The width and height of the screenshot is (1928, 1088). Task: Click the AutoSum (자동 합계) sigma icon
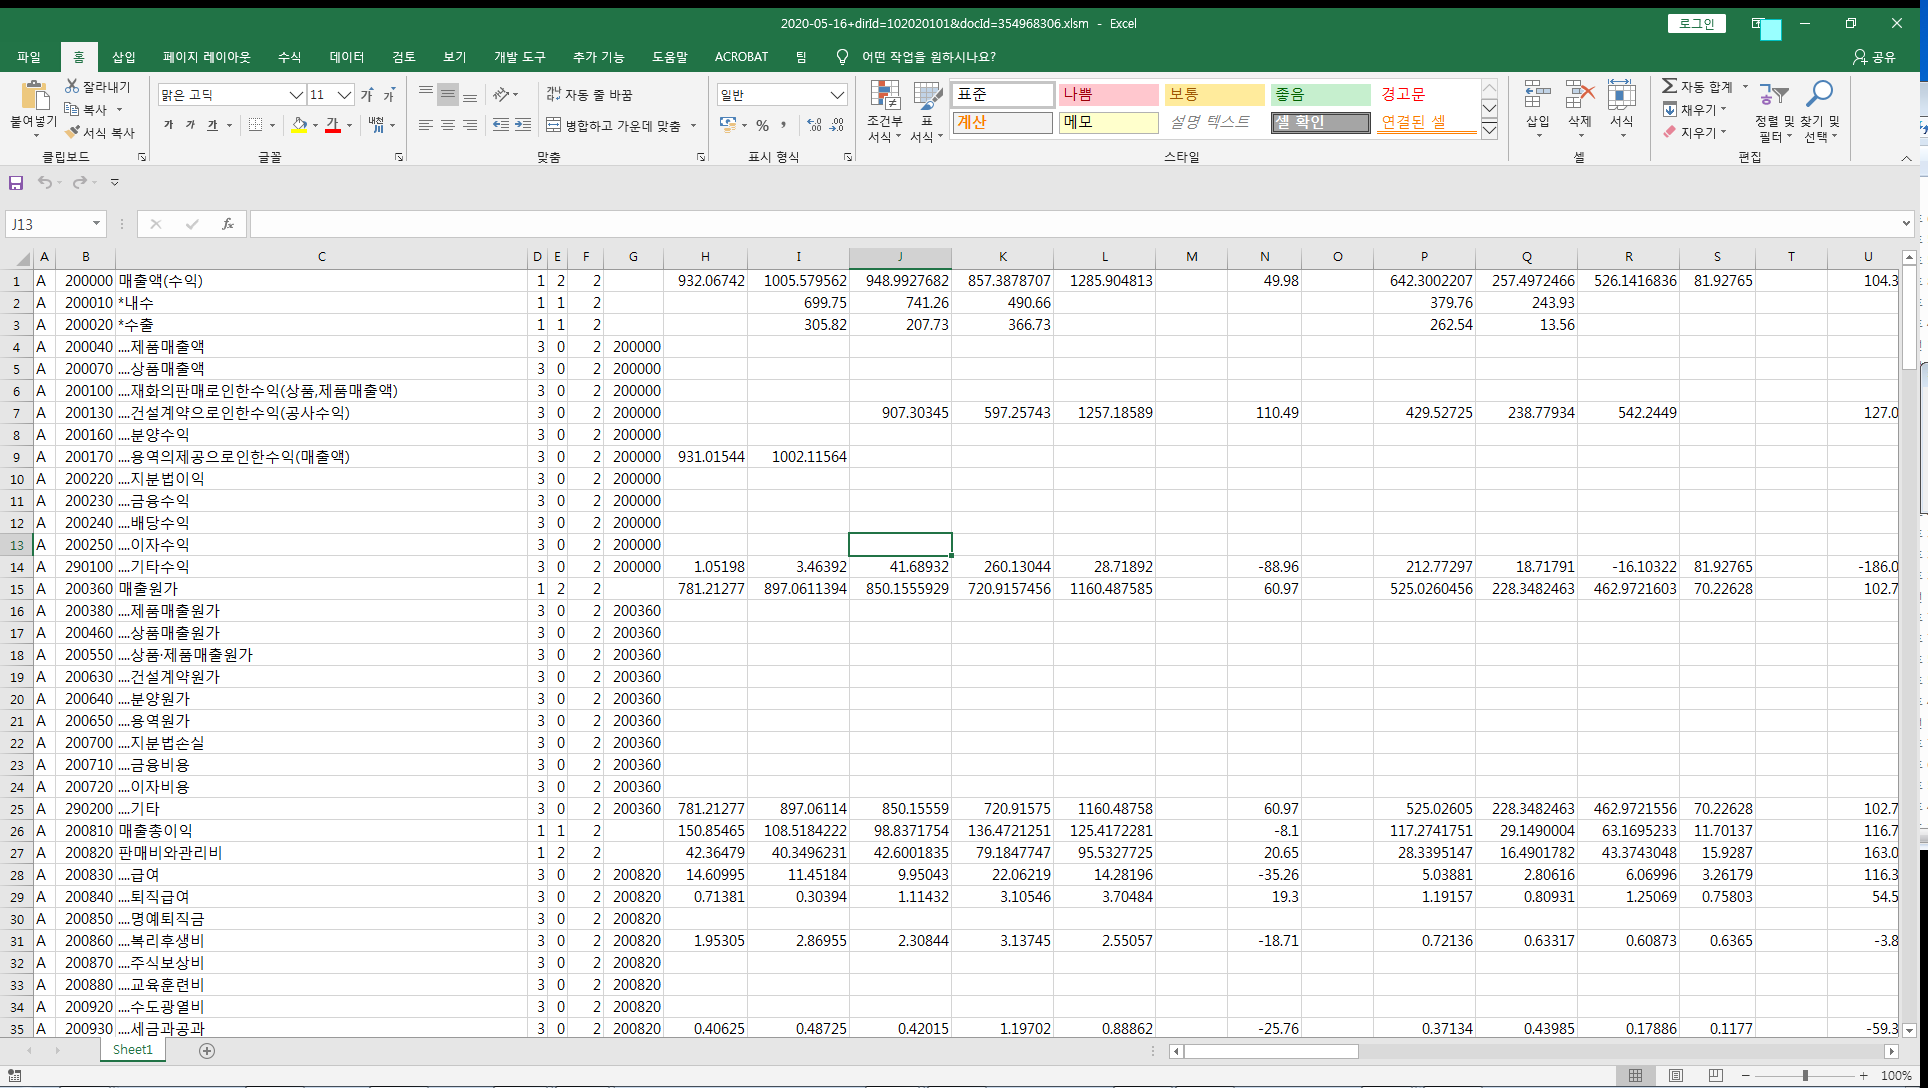point(1669,87)
